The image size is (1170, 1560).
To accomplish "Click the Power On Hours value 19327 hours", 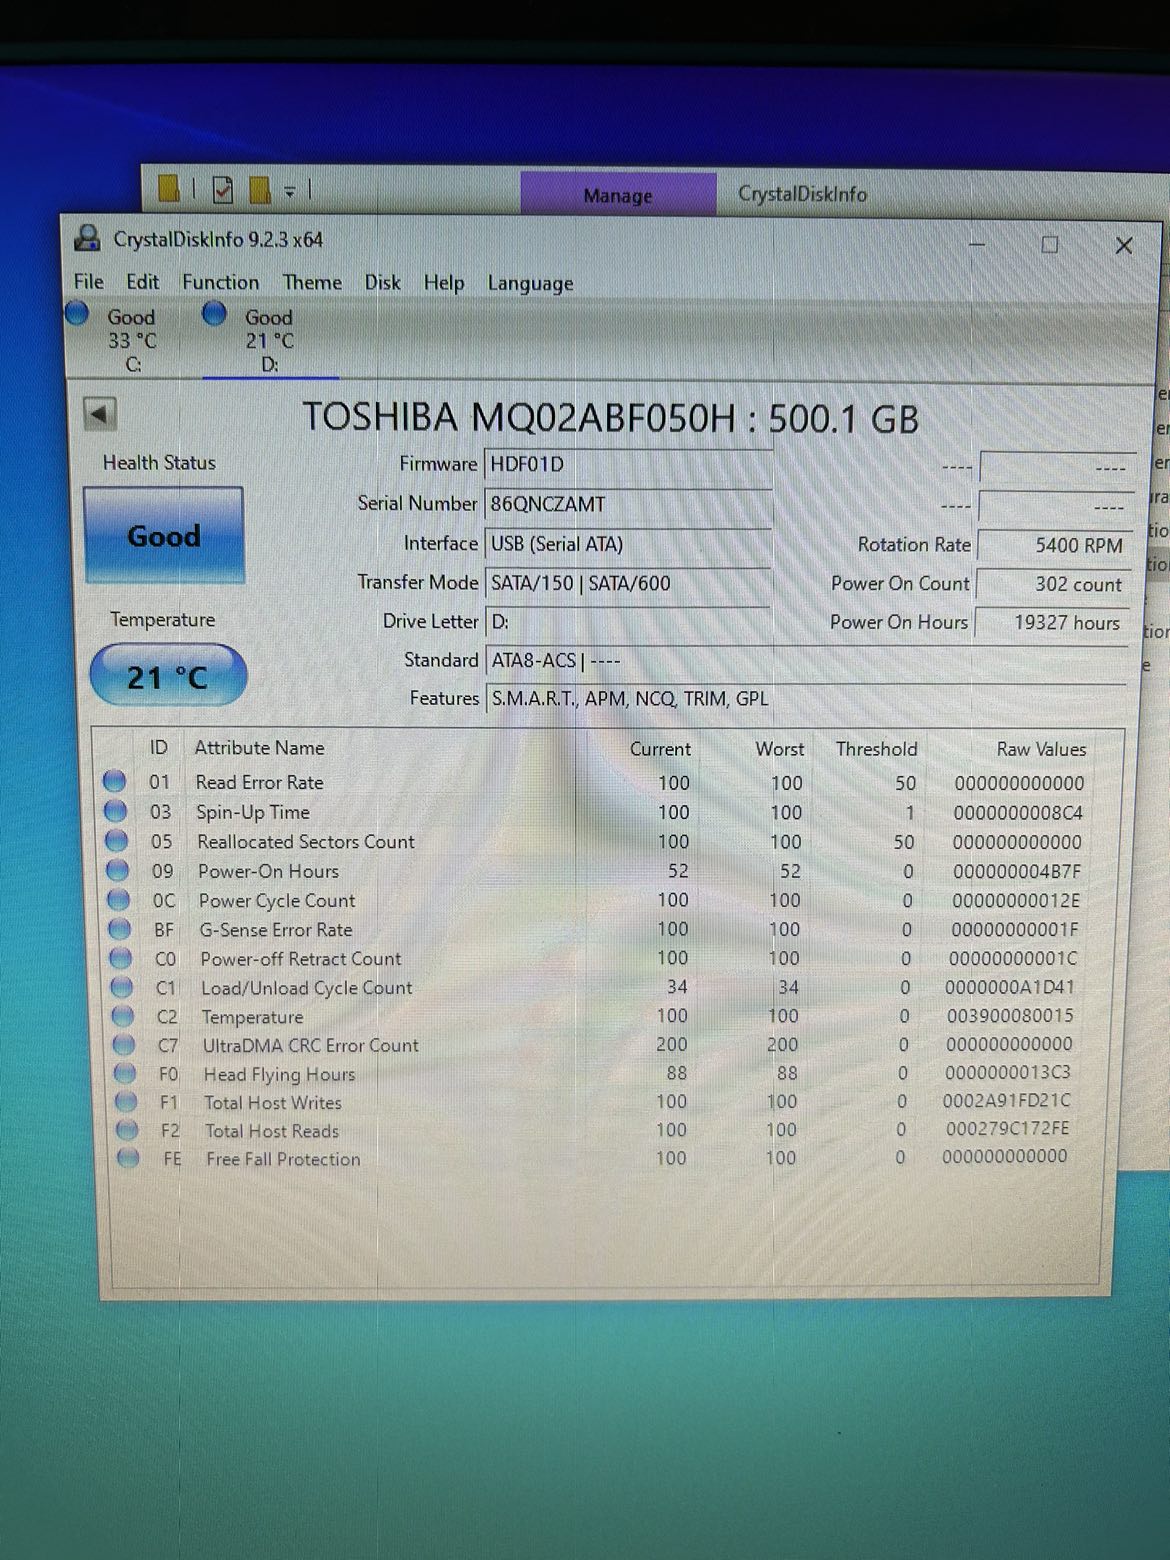I will tap(1054, 622).
